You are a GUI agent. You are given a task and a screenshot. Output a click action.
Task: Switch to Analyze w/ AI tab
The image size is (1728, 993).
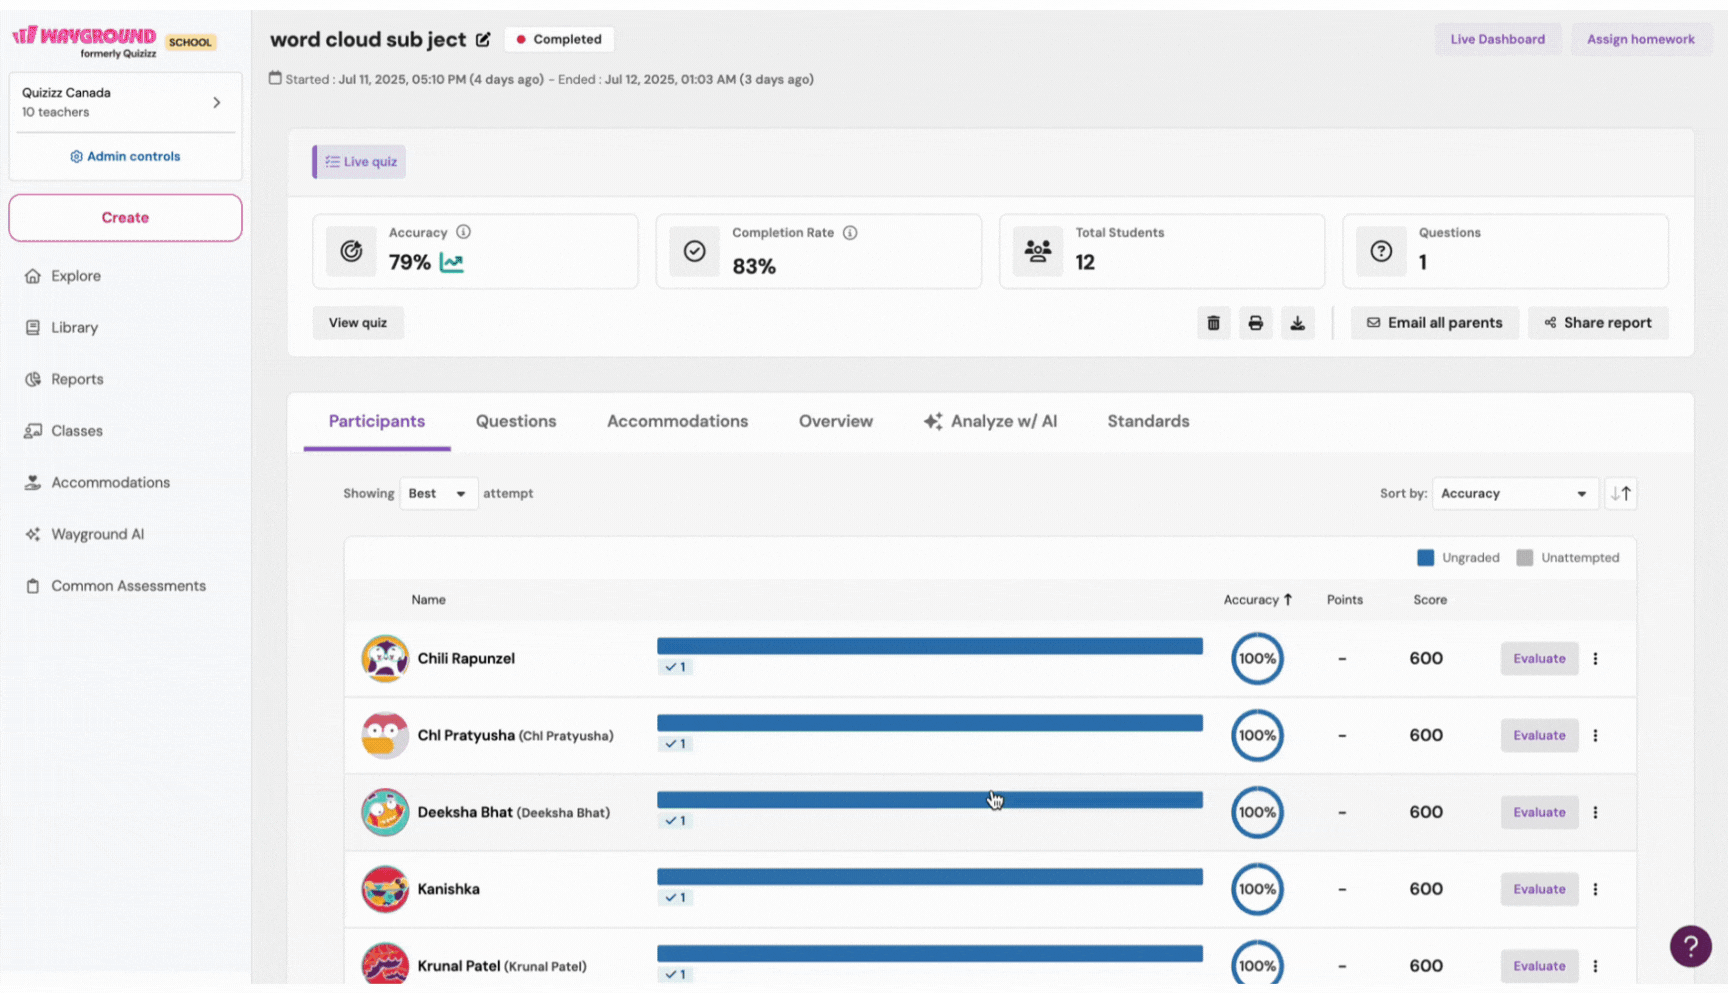[x=990, y=422]
